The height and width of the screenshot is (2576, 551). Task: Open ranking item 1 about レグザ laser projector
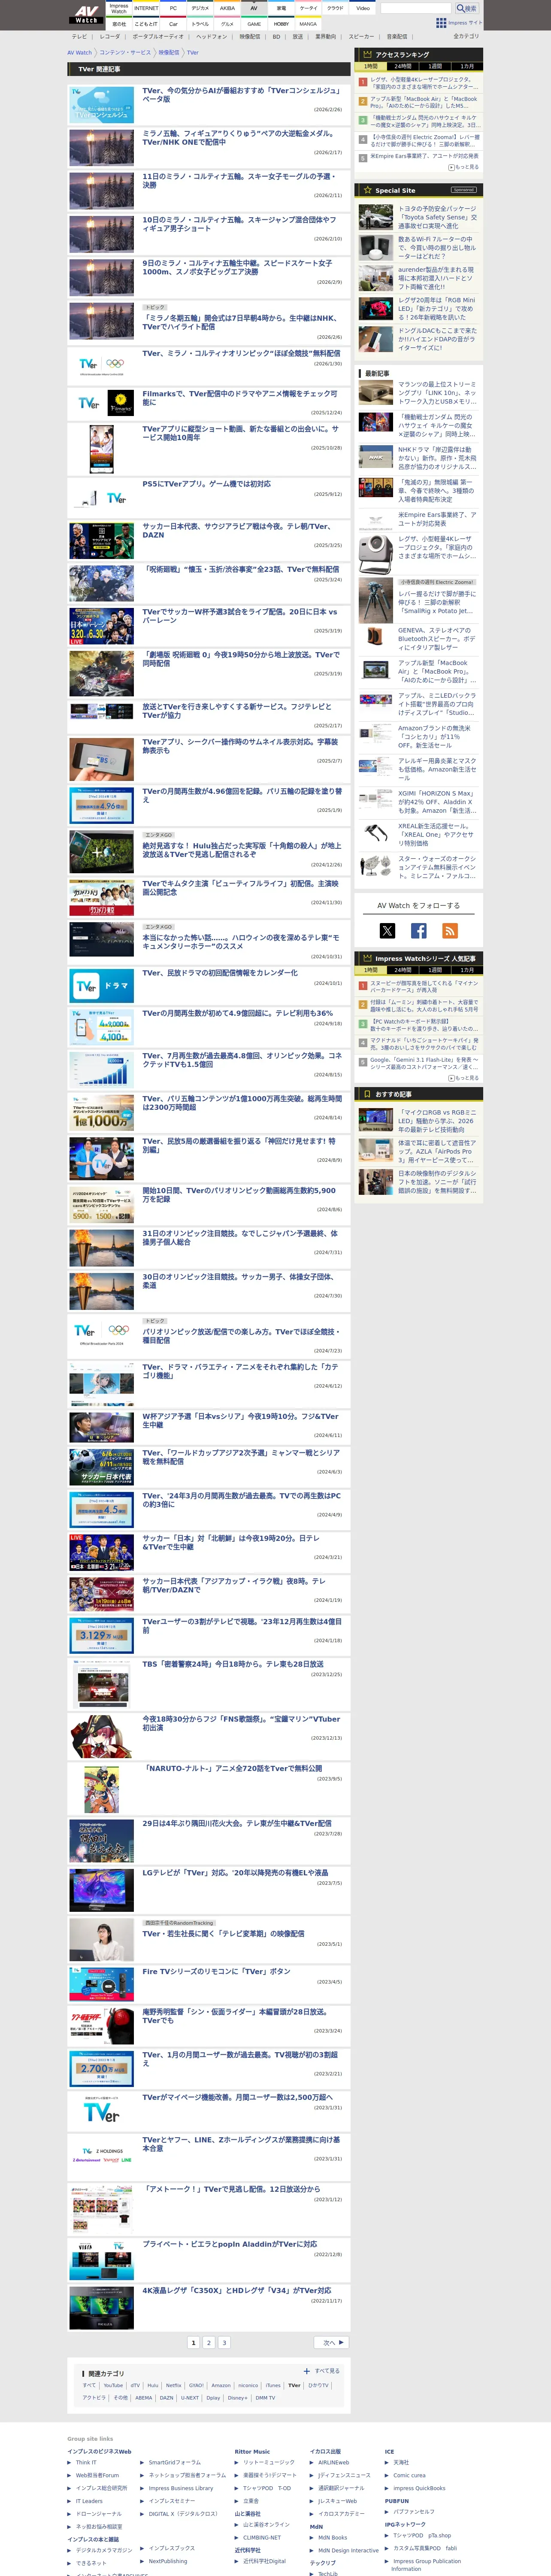click(424, 83)
